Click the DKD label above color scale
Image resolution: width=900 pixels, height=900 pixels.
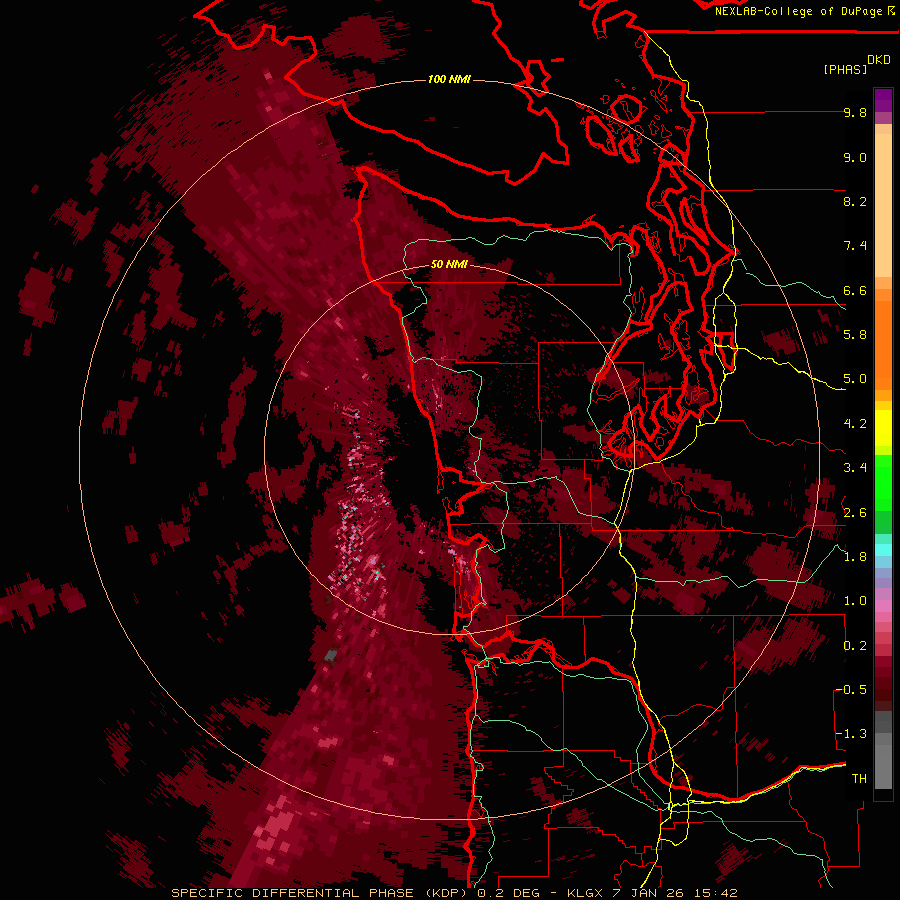(879, 60)
